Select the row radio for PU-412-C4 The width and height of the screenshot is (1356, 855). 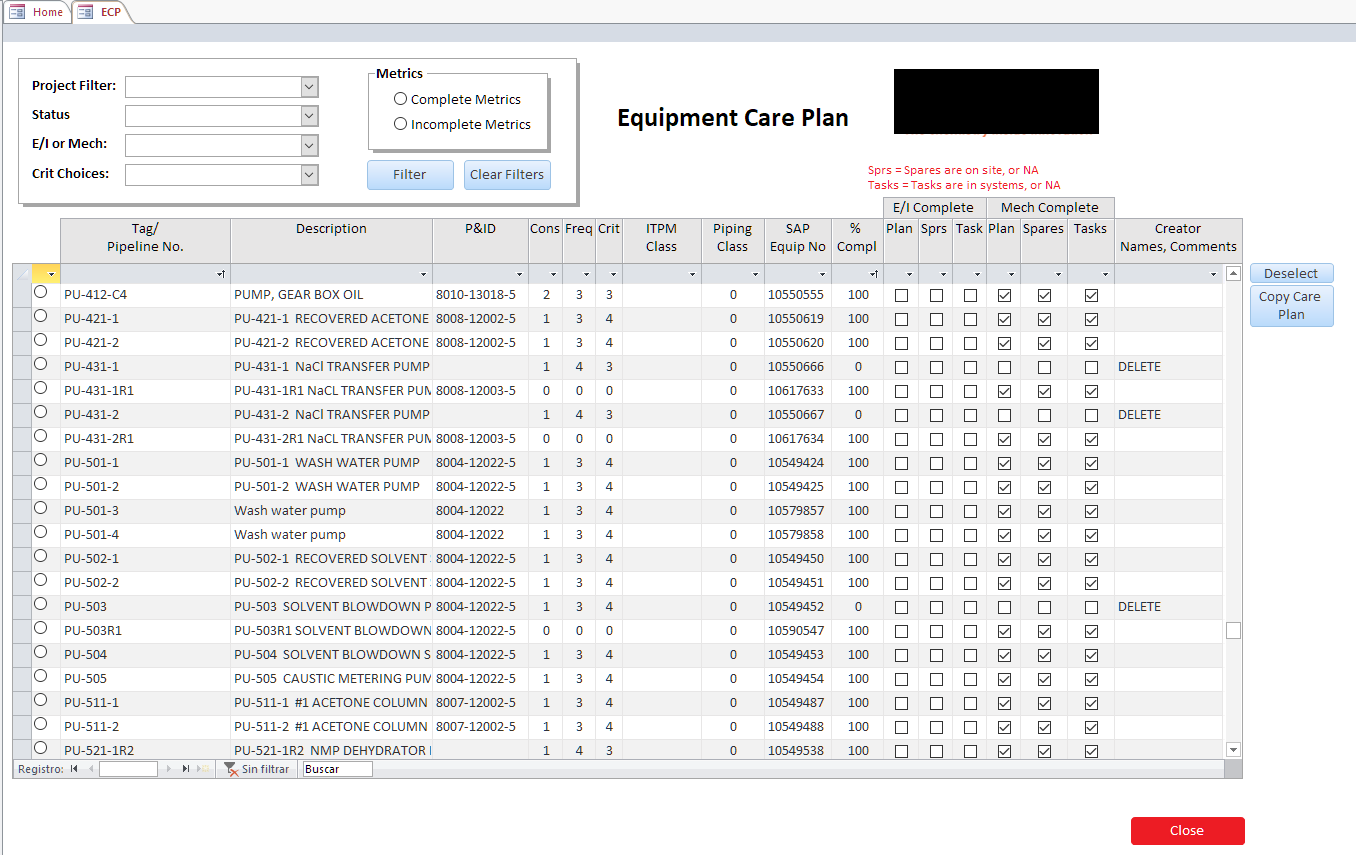click(40, 292)
